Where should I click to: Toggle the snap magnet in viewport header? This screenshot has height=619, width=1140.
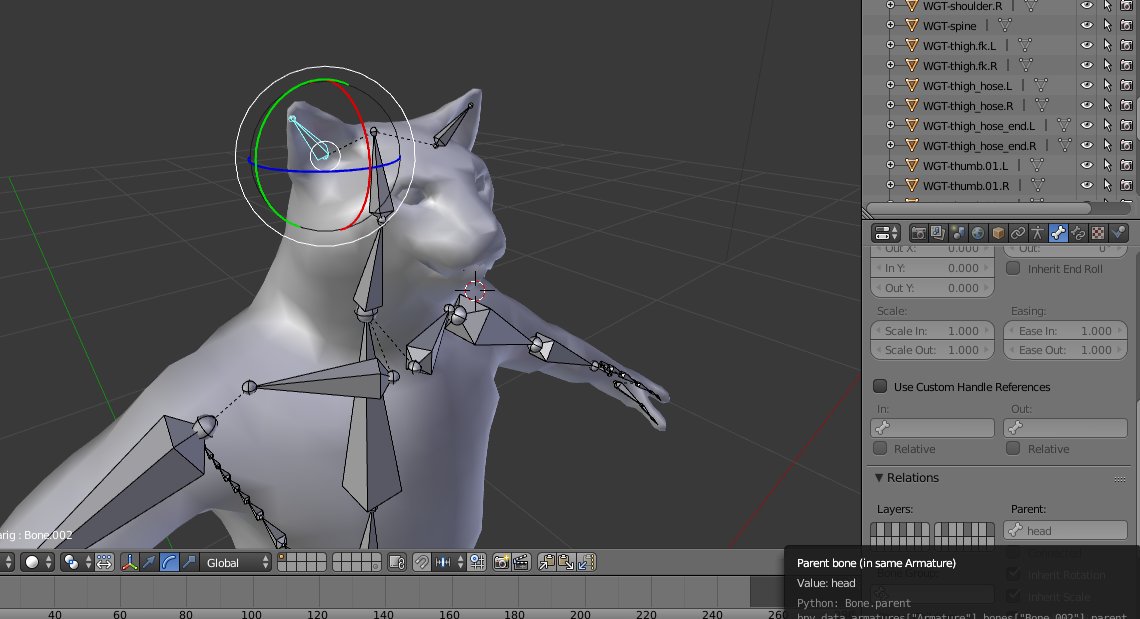point(422,563)
